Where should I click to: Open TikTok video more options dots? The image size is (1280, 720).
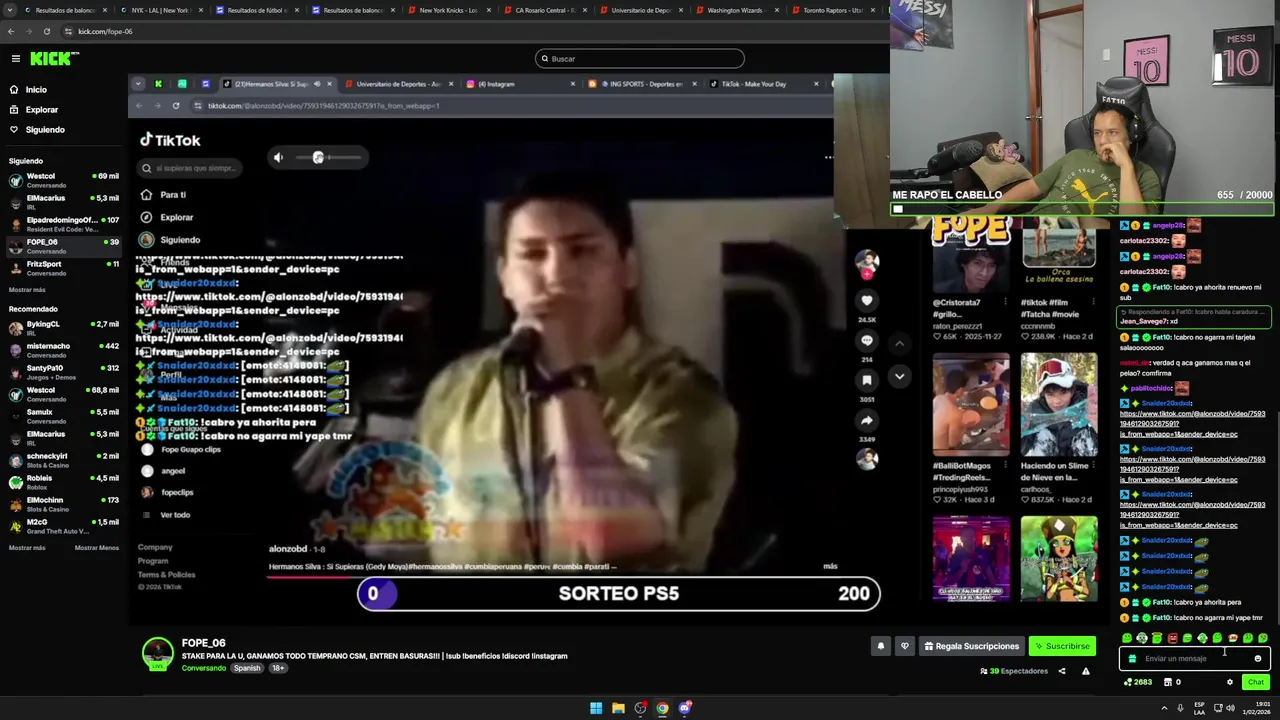pyautogui.click(x=828, y=157)
